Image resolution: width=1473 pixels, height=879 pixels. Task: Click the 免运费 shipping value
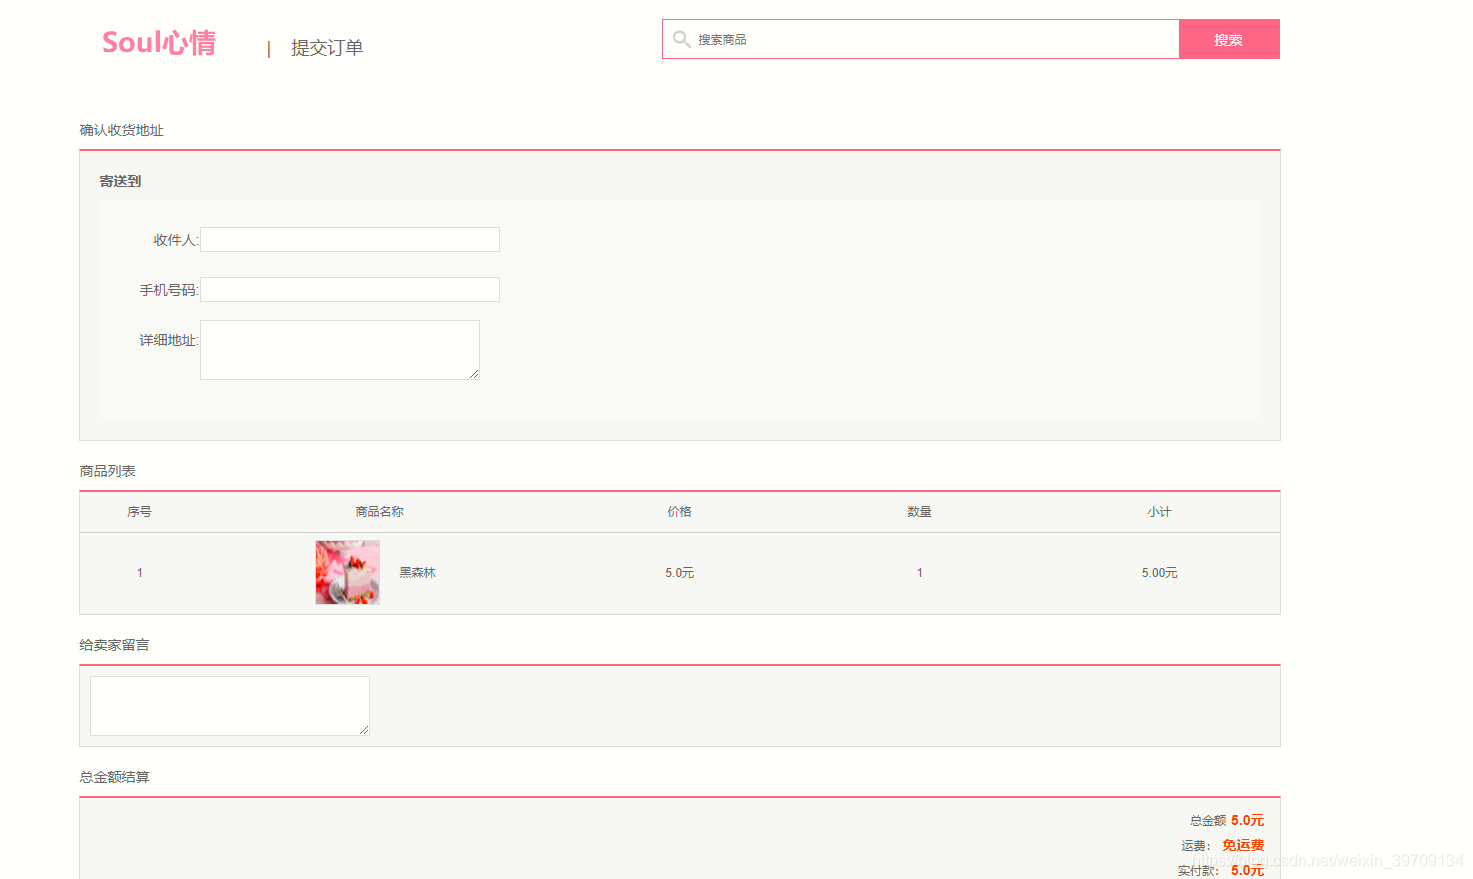tap(1243, 845)
